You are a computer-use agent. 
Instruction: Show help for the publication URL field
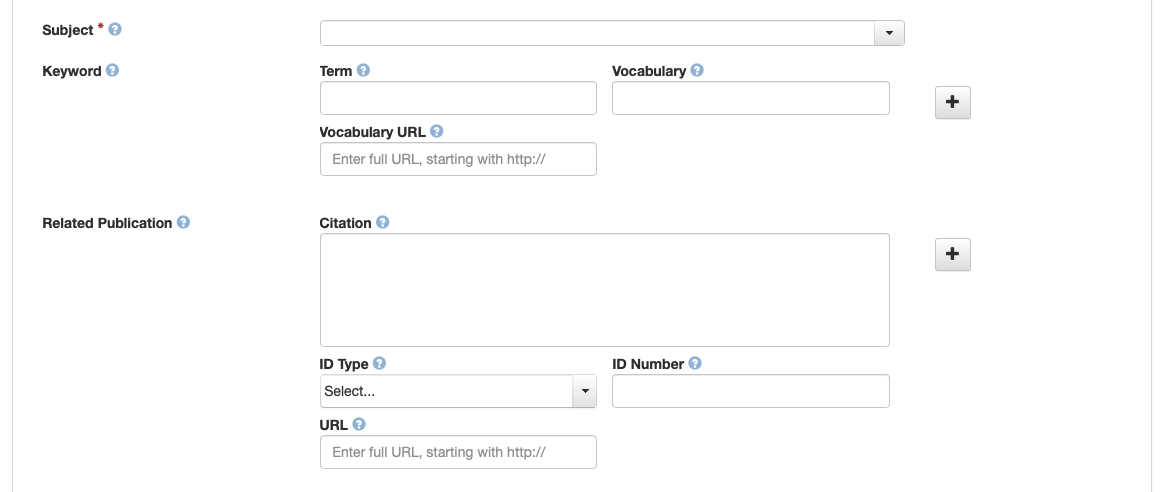click(x=359, y=424)
